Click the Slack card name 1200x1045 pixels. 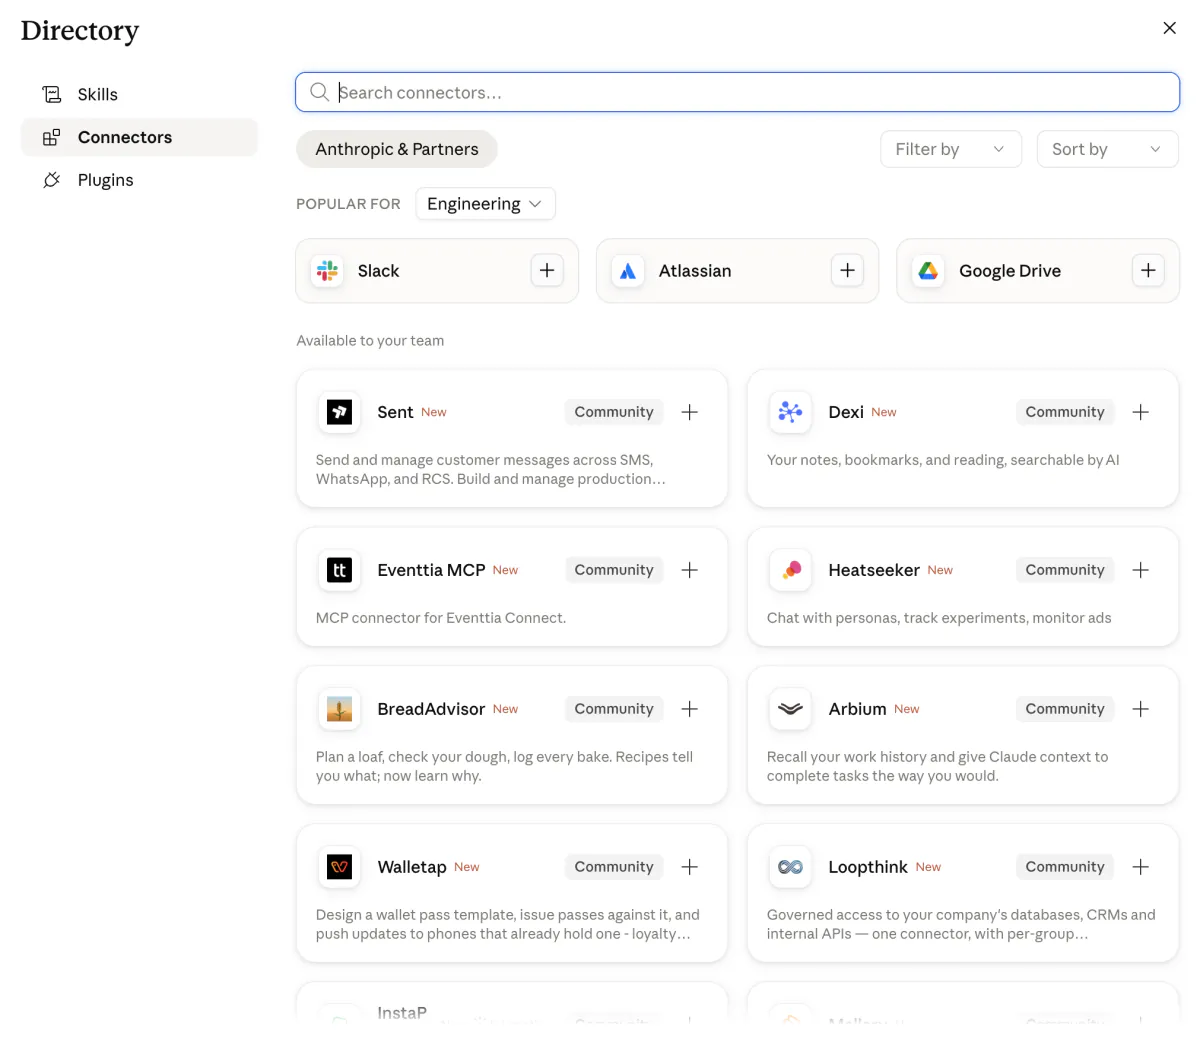pyautogui.click(x=378, y=271)
